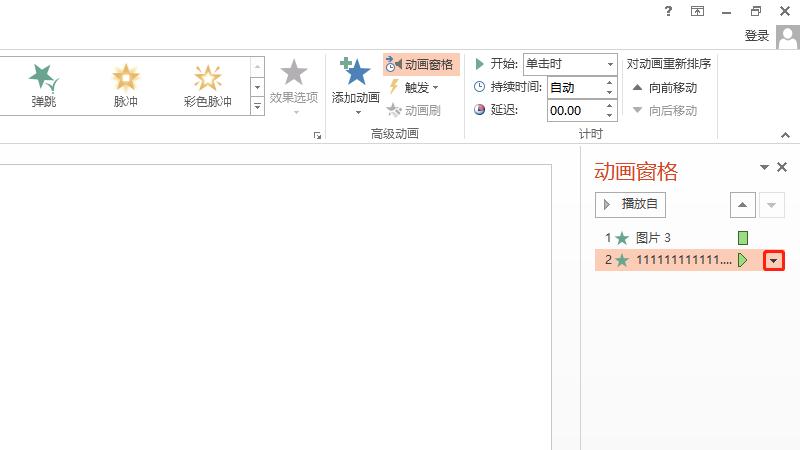Expand the animation gallery more button
800x450 pixels.
point(257,106)
